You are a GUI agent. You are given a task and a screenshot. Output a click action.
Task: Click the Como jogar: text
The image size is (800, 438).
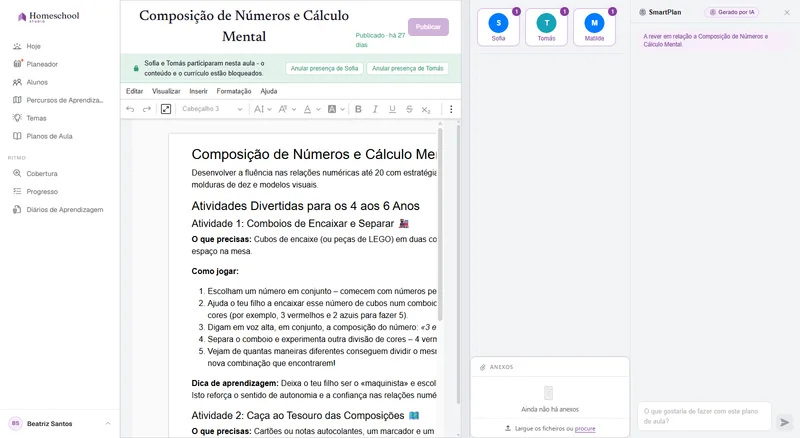pos(215,271)
